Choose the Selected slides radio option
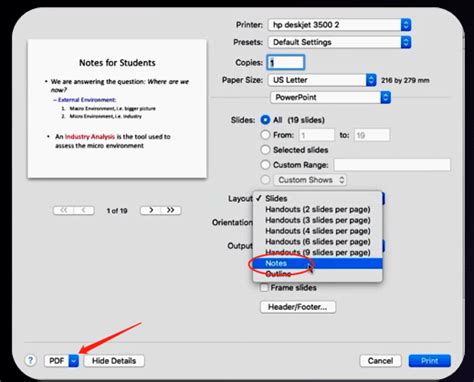The width and height of the screenshot is (474, 382). [x=265, y=150]
